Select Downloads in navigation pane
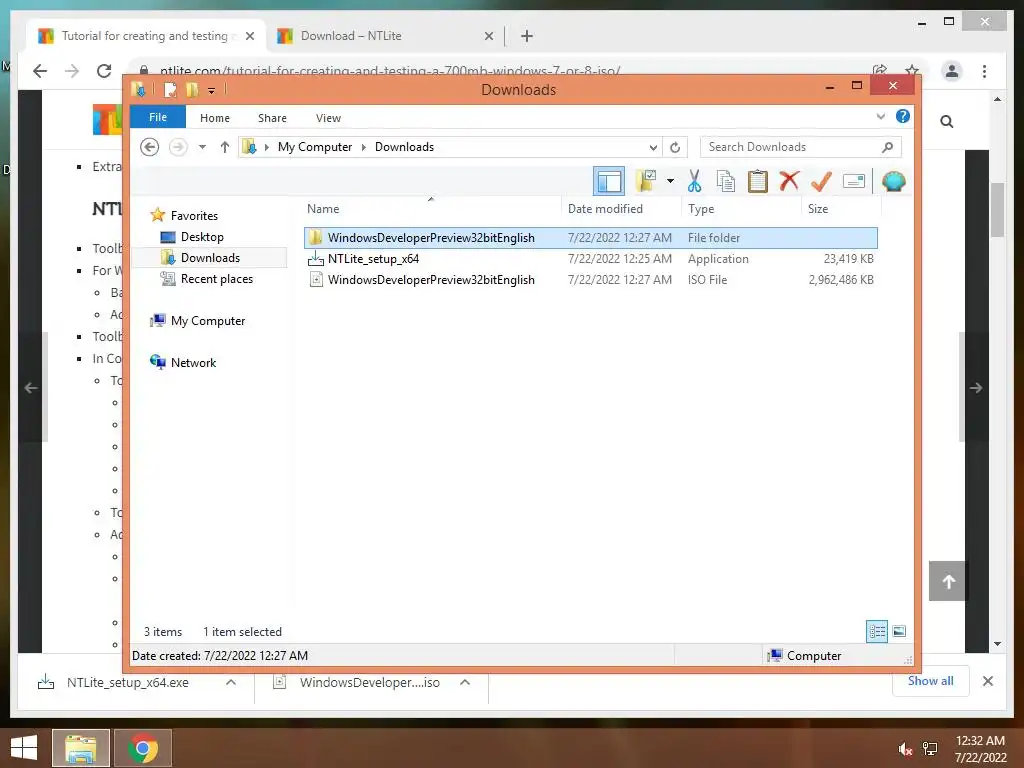The width and height of the screenshot is (1024, 768). point(210,257)
